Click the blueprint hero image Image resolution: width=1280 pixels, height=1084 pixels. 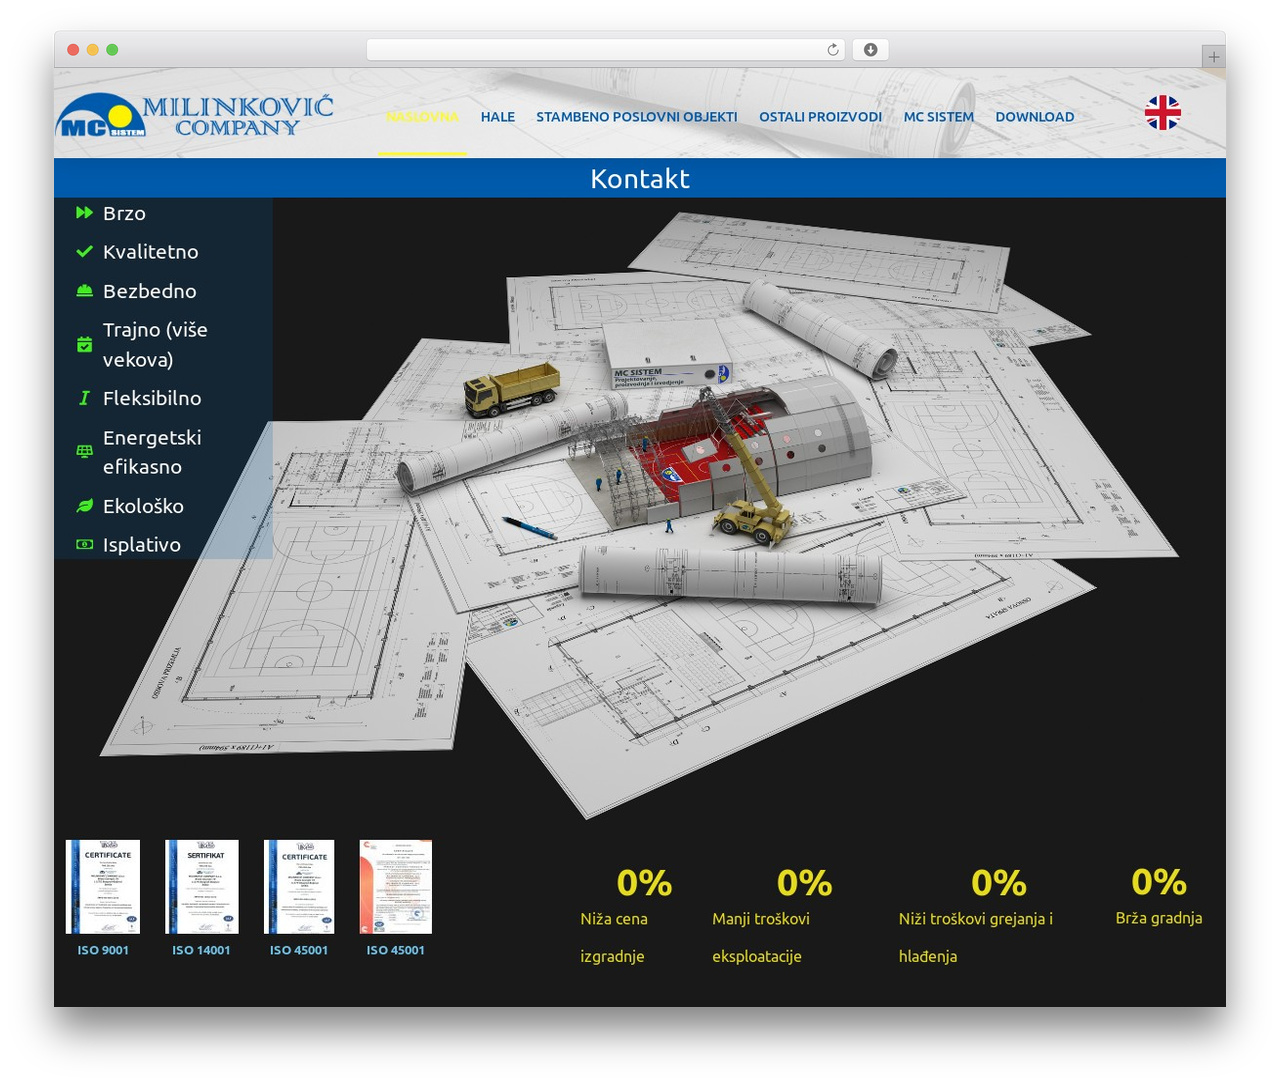(640, 515)
